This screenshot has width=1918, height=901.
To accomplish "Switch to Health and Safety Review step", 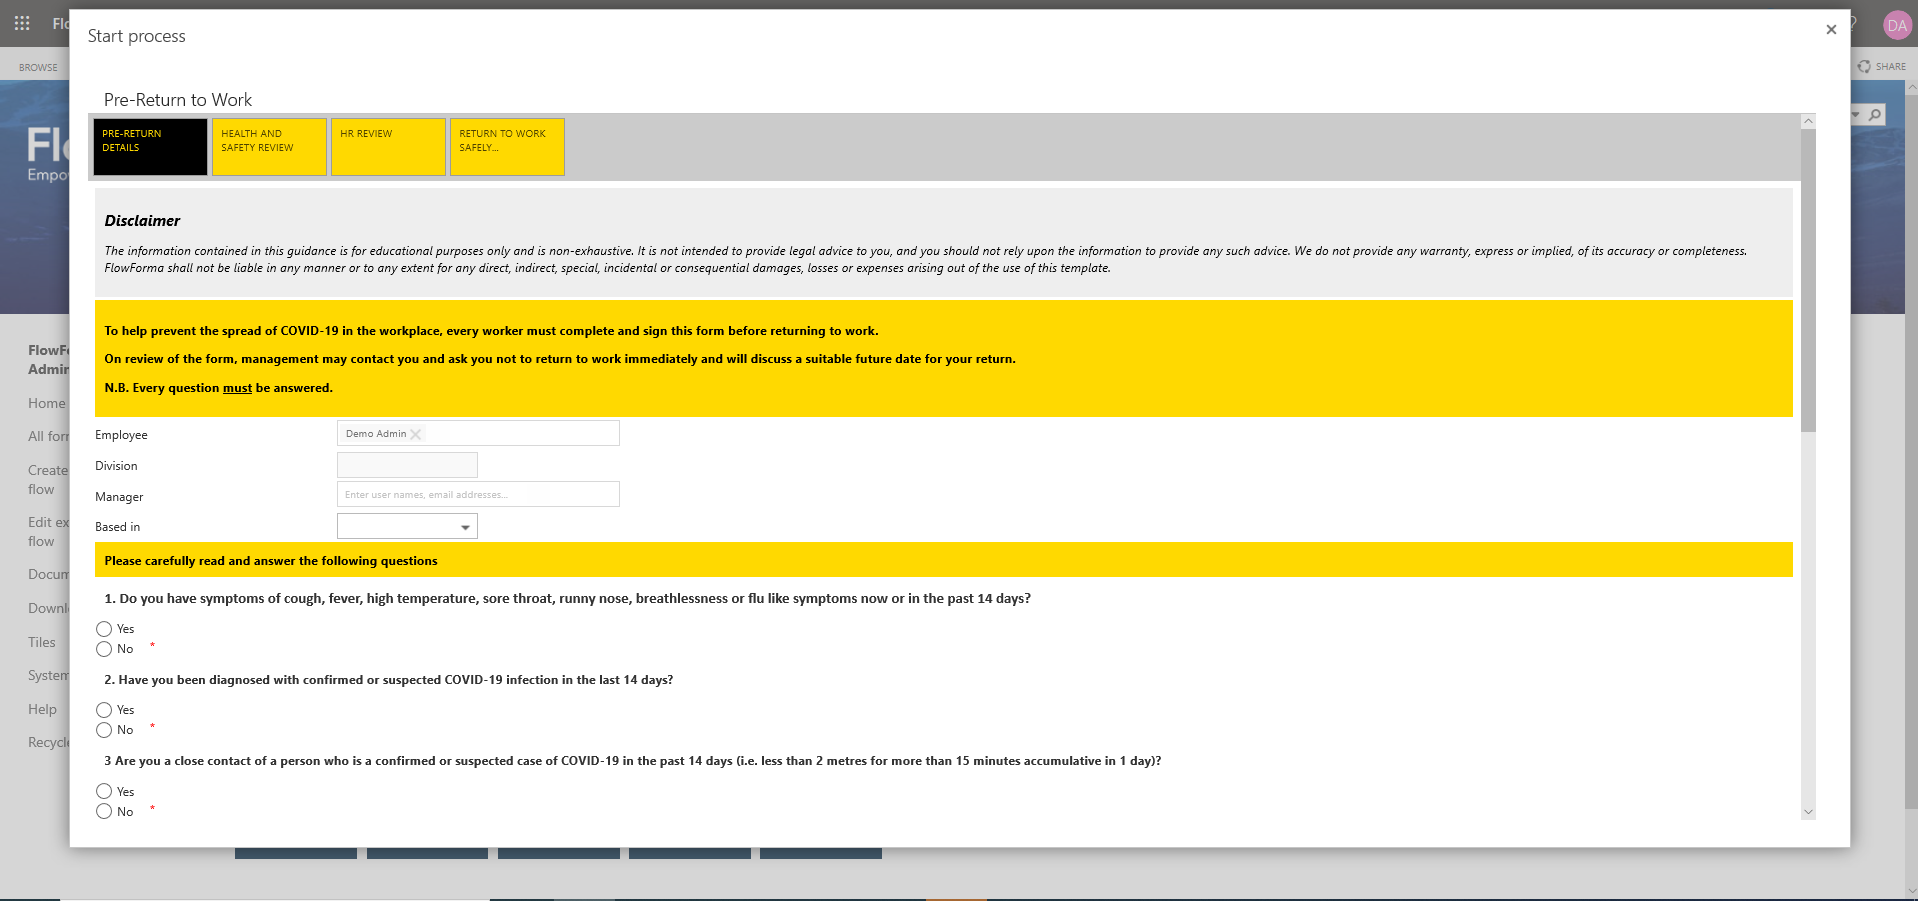I will (269, 147).
